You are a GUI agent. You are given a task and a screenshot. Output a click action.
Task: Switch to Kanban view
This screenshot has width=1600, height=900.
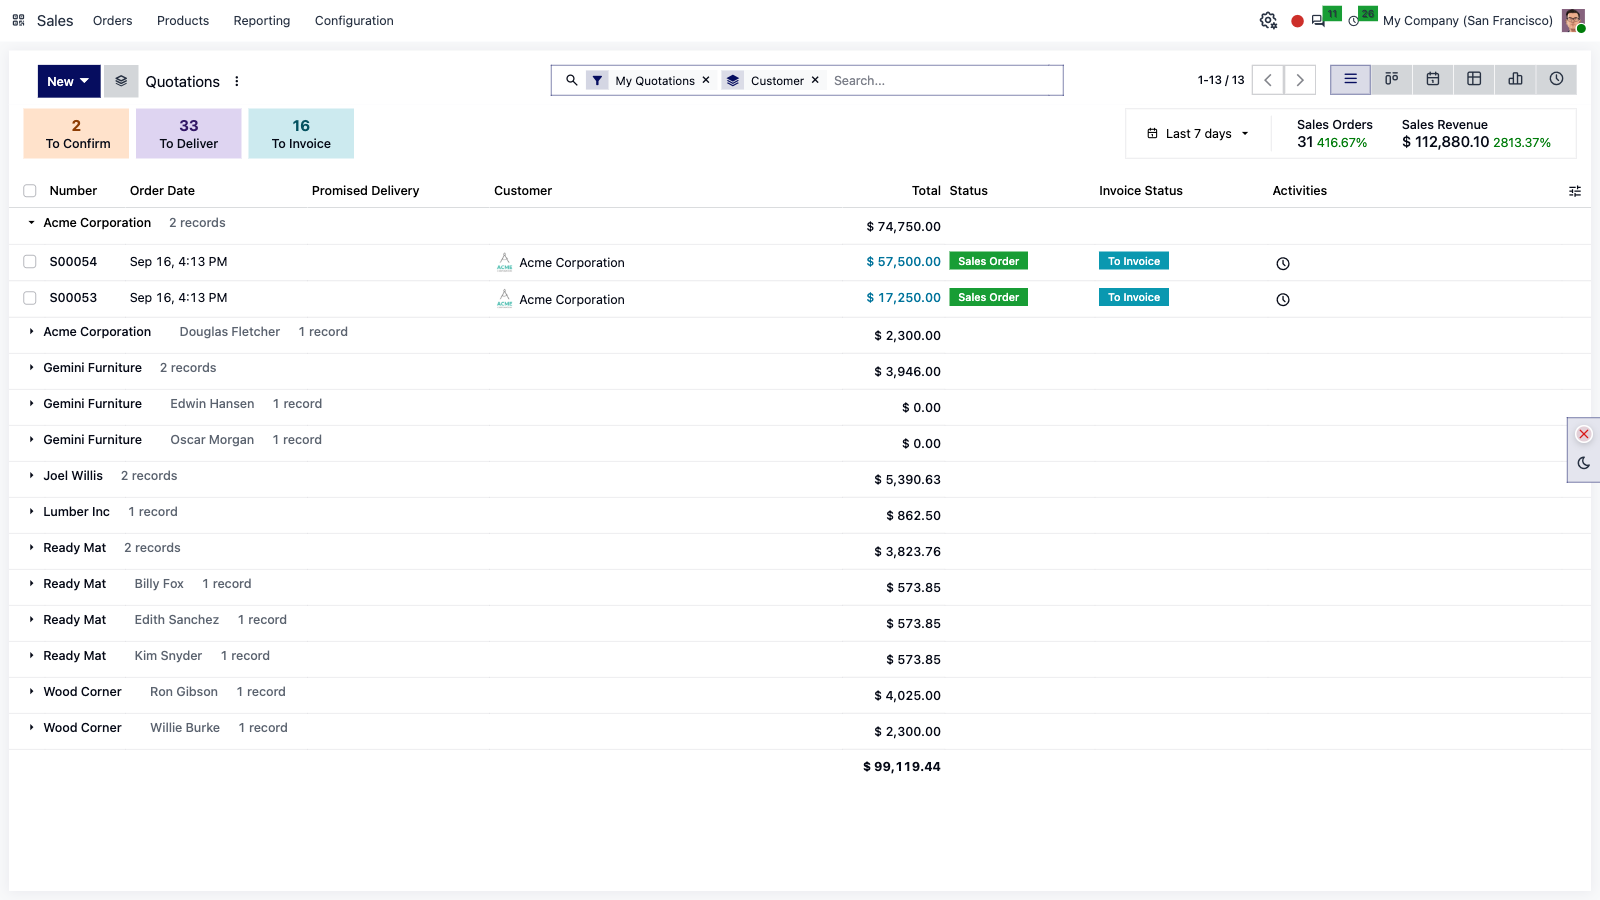click(1391, 79)
